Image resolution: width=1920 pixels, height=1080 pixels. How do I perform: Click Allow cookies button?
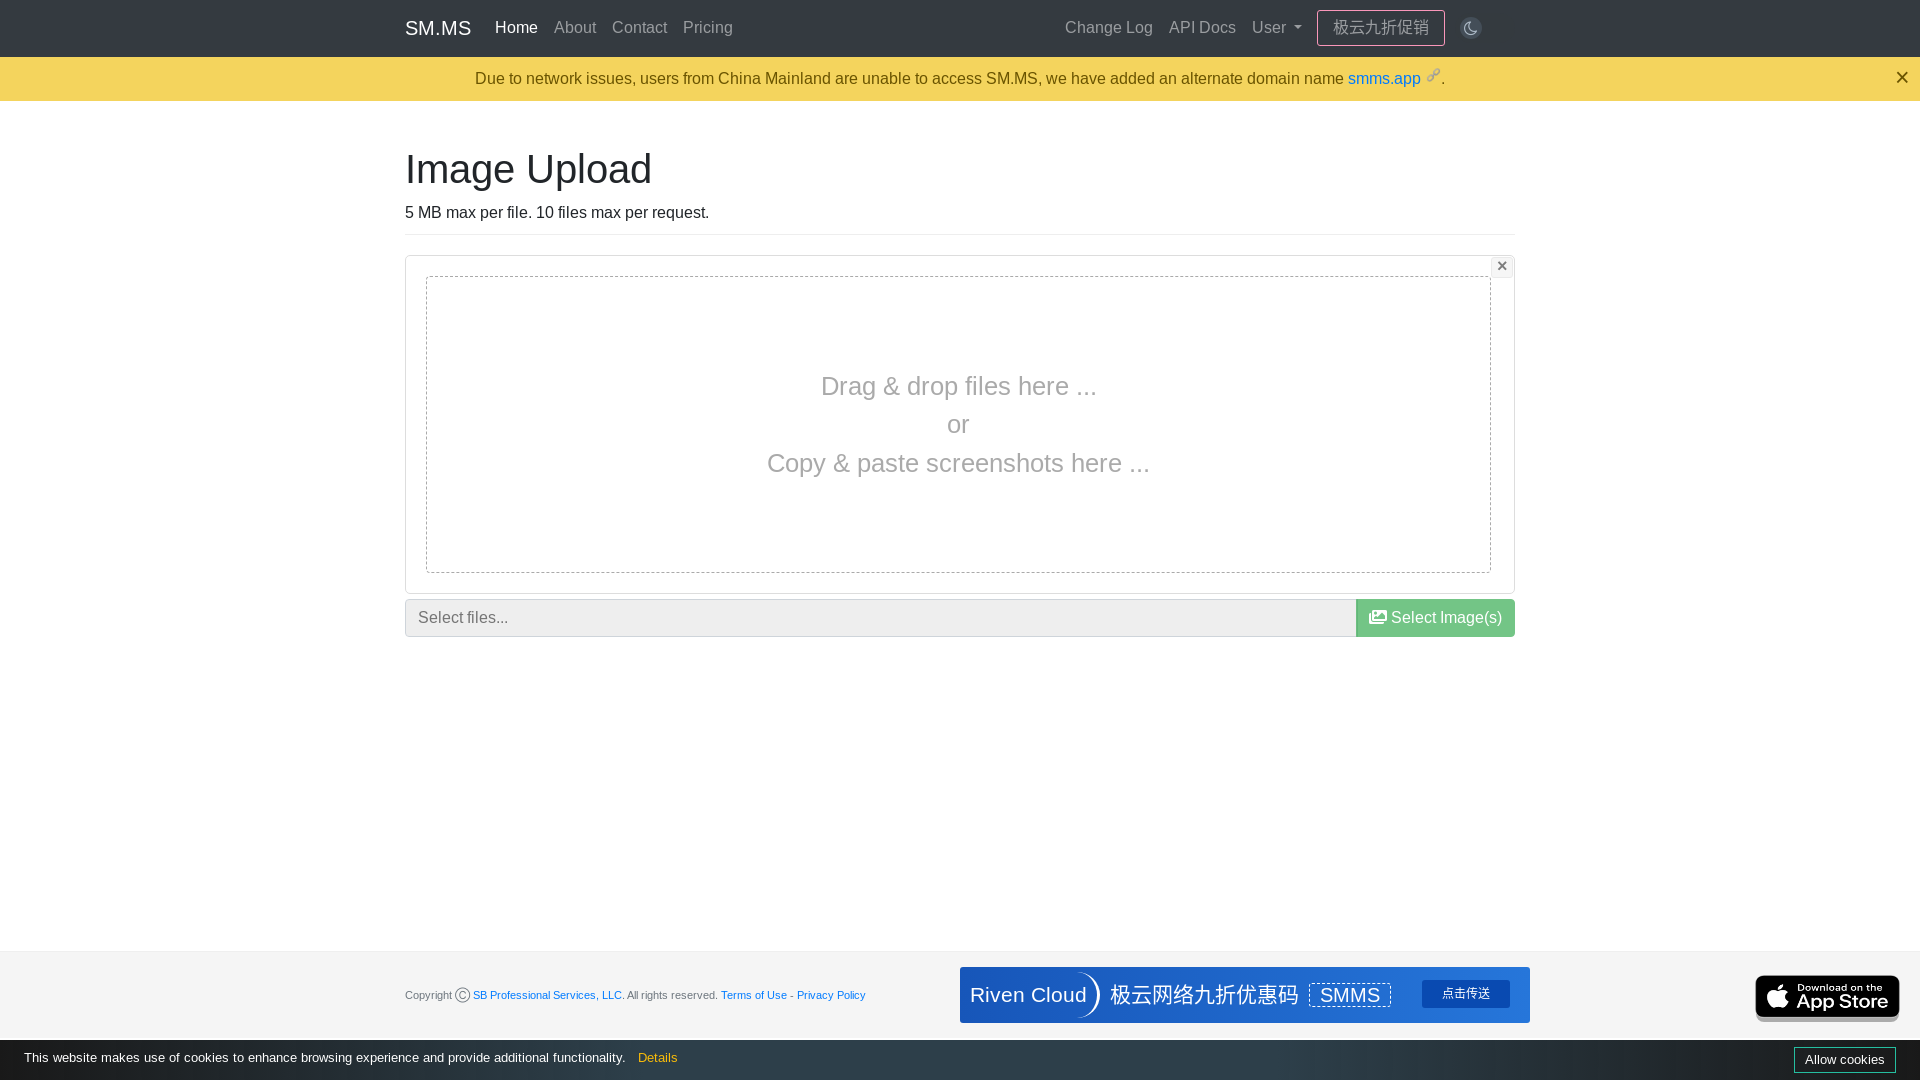click(x=1844, y=1060)
